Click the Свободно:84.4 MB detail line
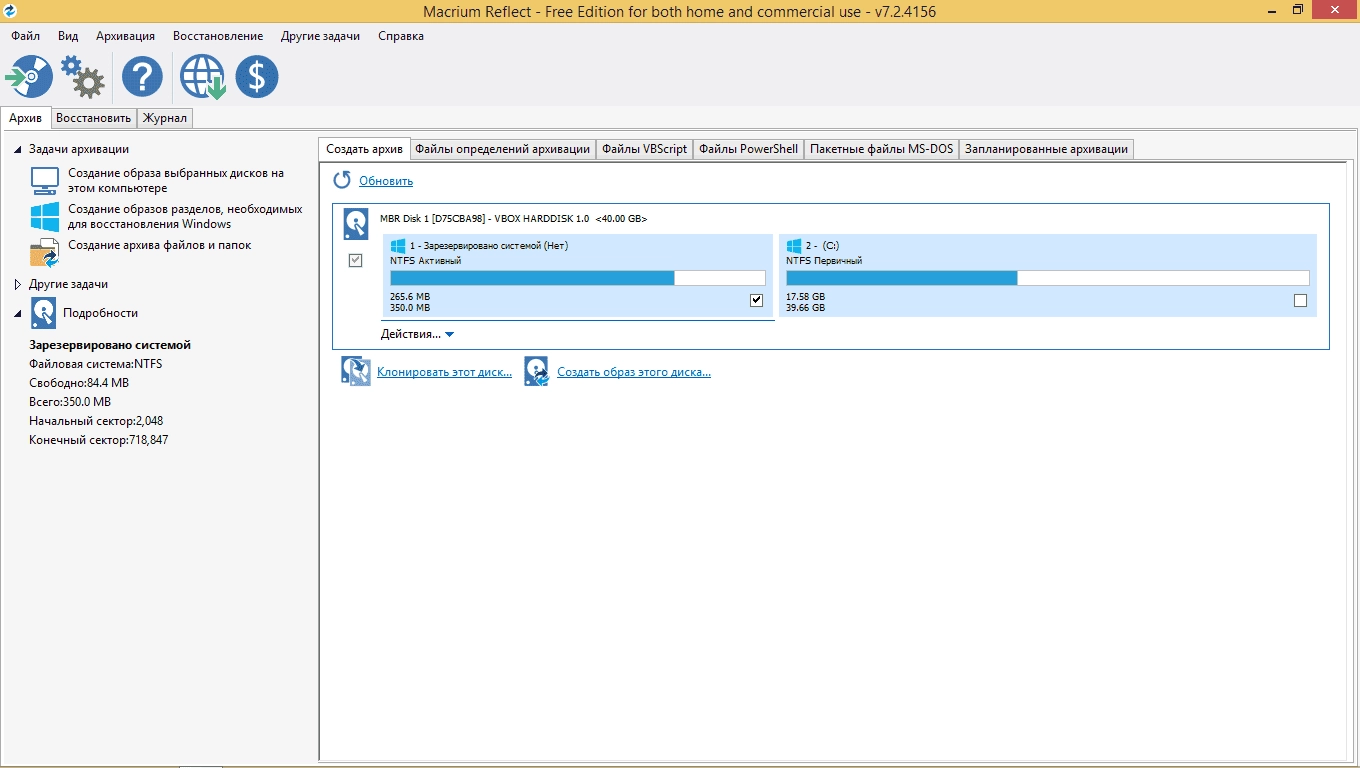Screen dimensions: 1360x768 [x=79, y=383]
